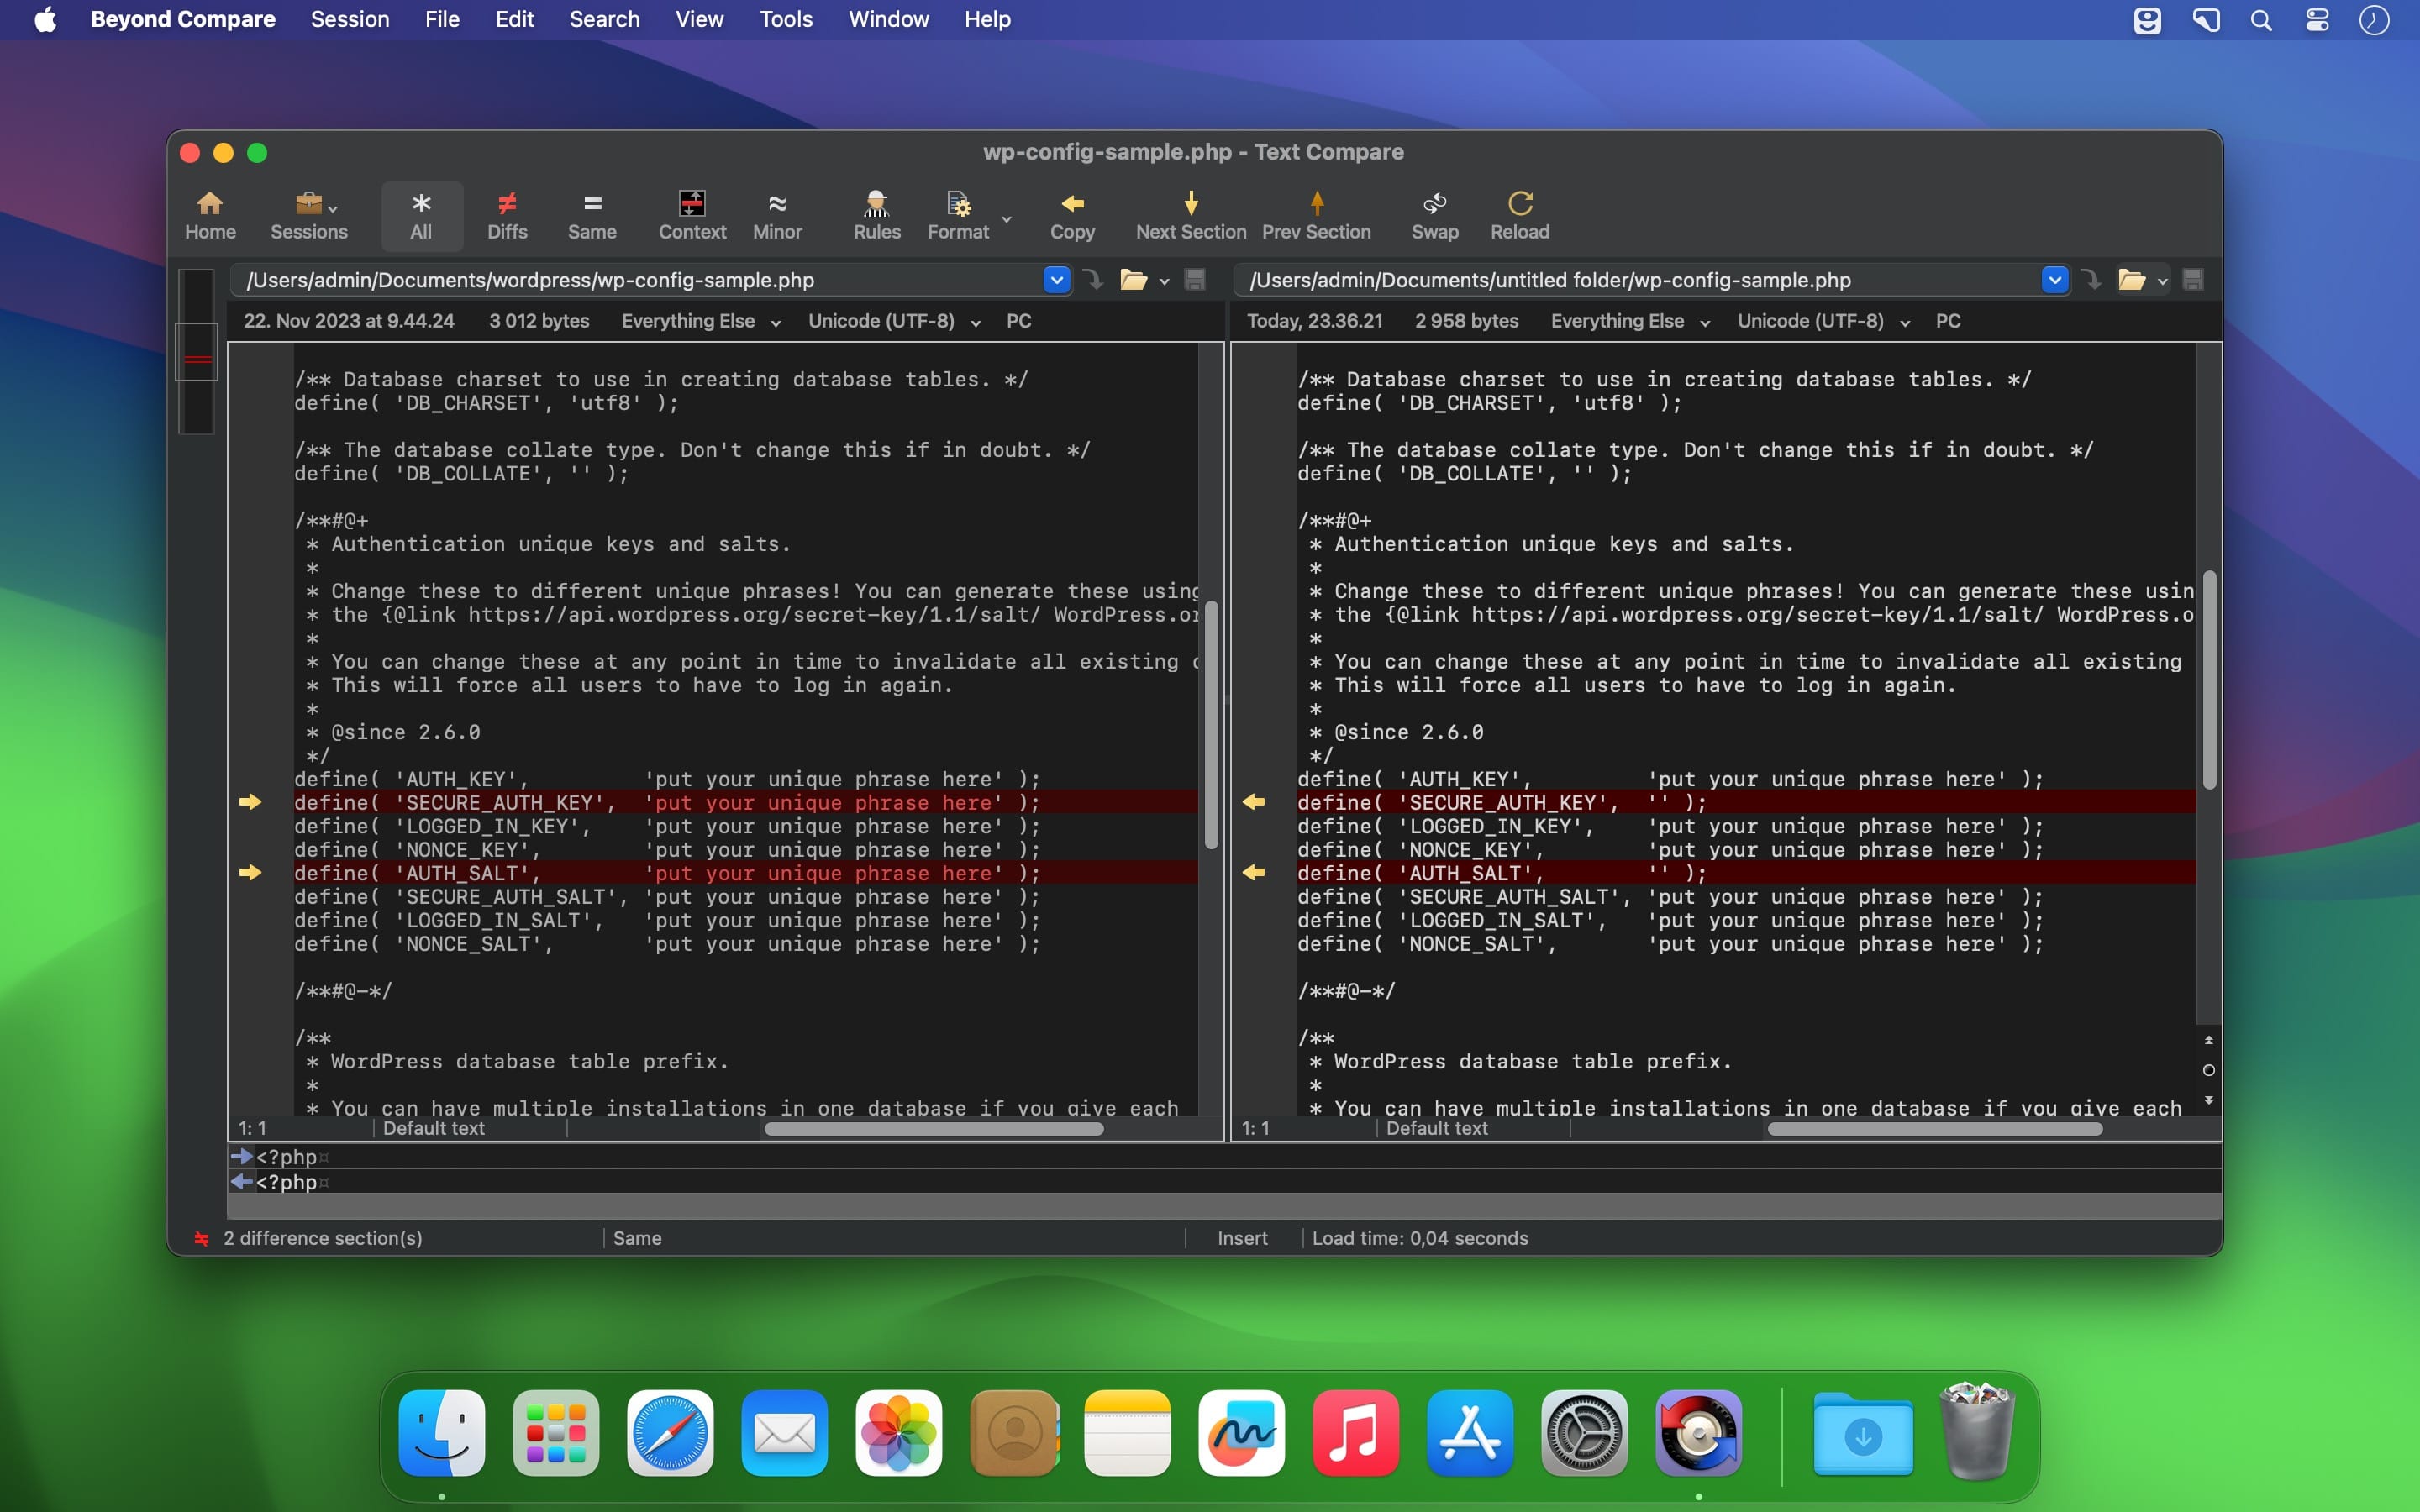Click right pane 'Default text' status label
2420x1512 pixels.
click(1437, 1128)
